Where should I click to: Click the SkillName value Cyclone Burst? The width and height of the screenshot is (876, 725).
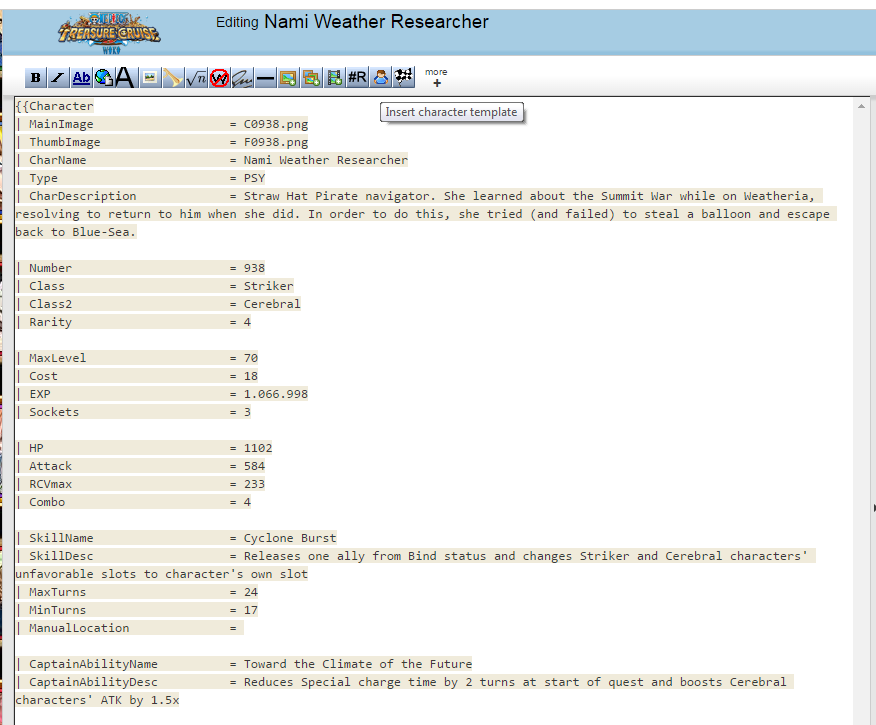coord(290,538)
